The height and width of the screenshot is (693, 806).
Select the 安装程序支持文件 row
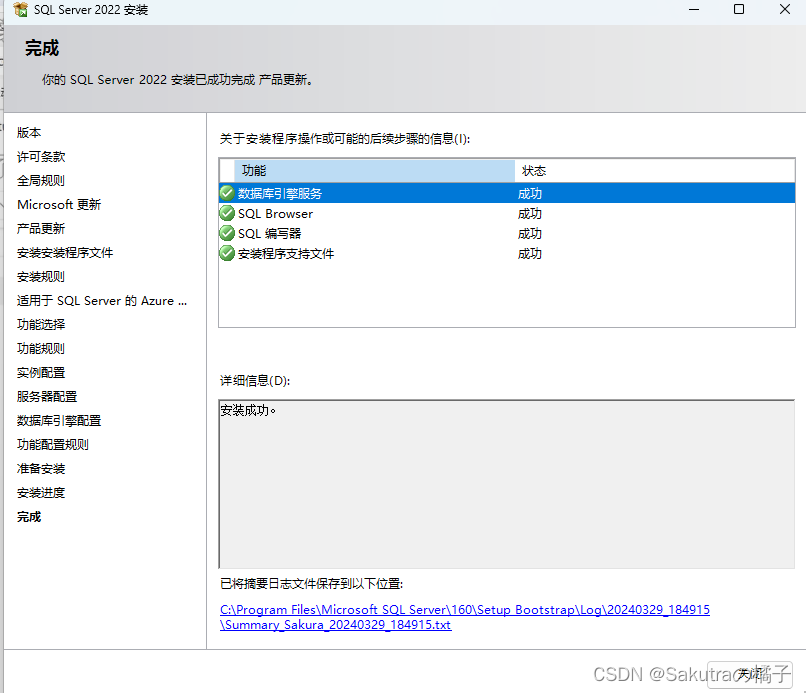tap(507, 253)
